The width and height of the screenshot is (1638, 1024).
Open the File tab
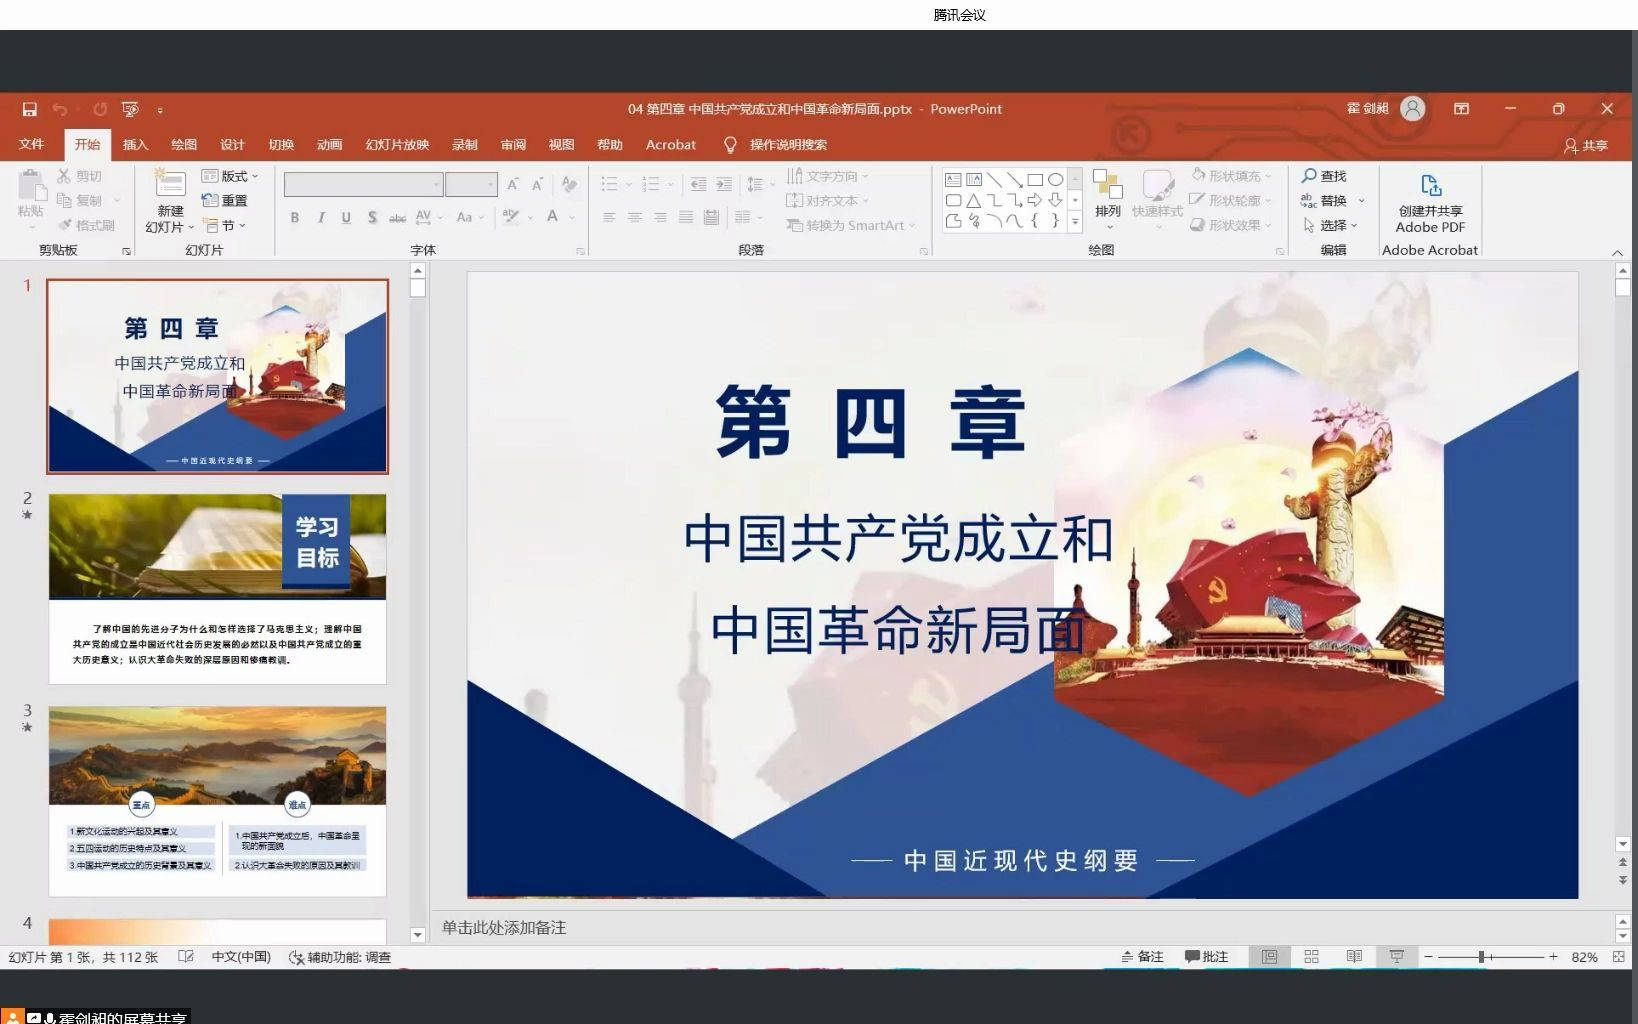31,144
